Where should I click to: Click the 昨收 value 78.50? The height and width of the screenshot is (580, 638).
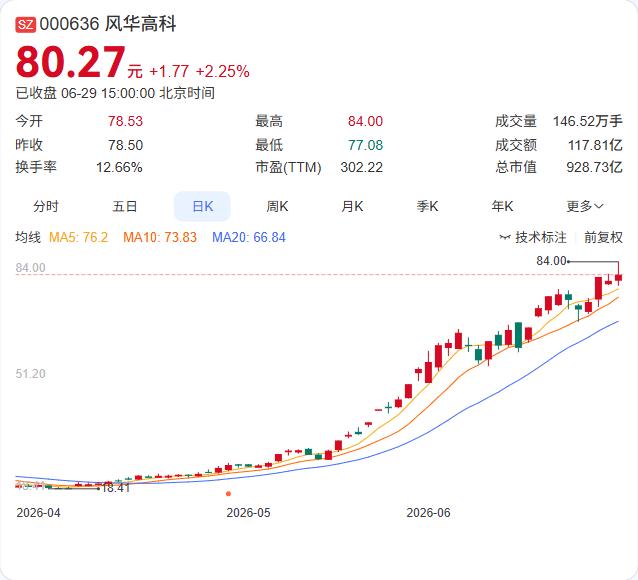[x=125, y=145]
